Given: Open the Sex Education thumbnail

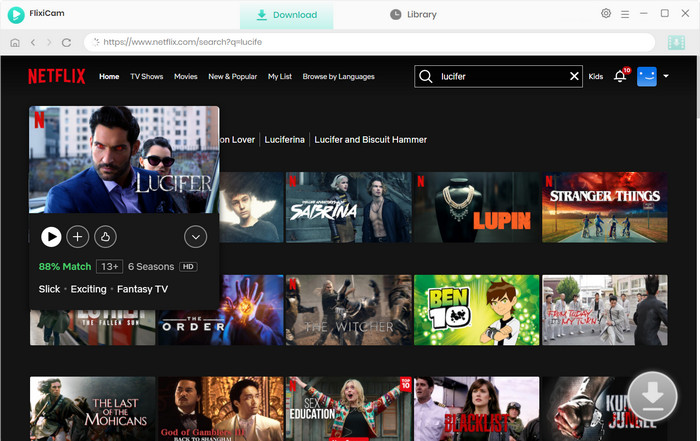Looking at the screenshot, I should [348, 409].
